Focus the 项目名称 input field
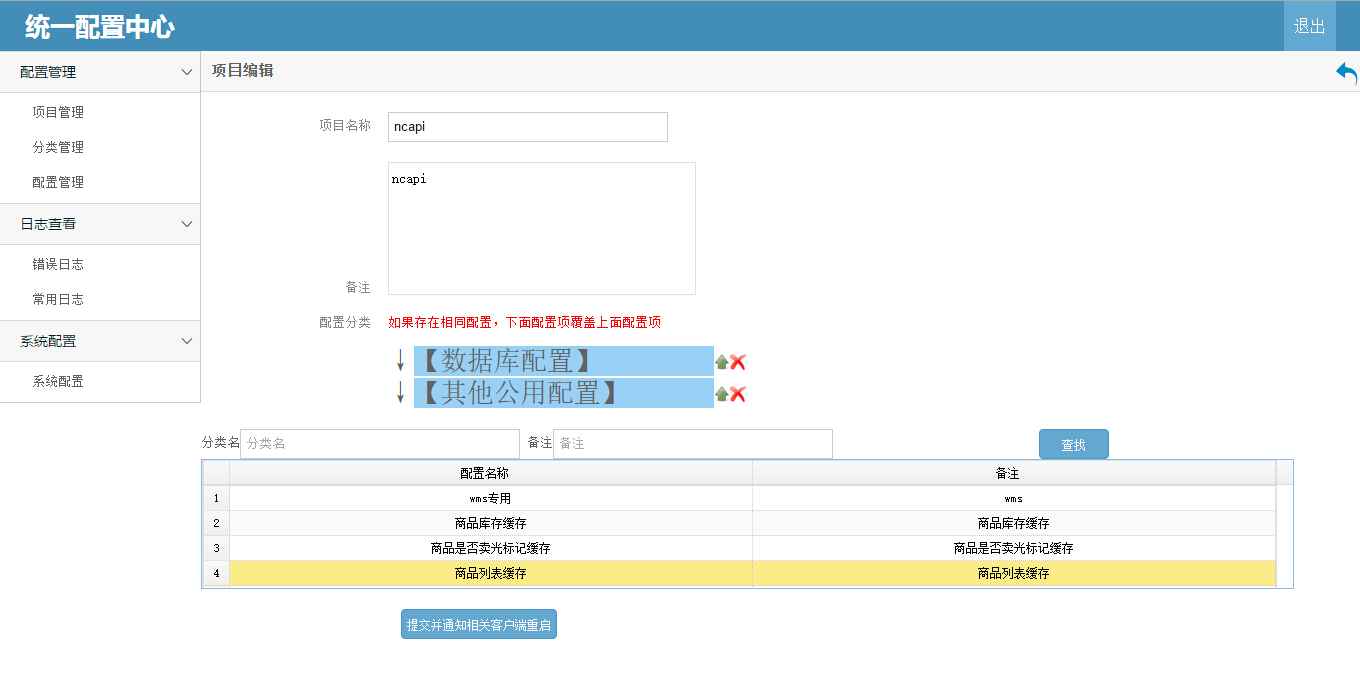 528,127
